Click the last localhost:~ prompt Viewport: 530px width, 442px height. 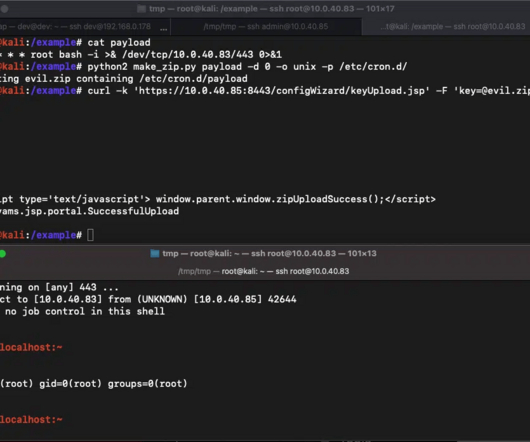click(x=31, y=420)
